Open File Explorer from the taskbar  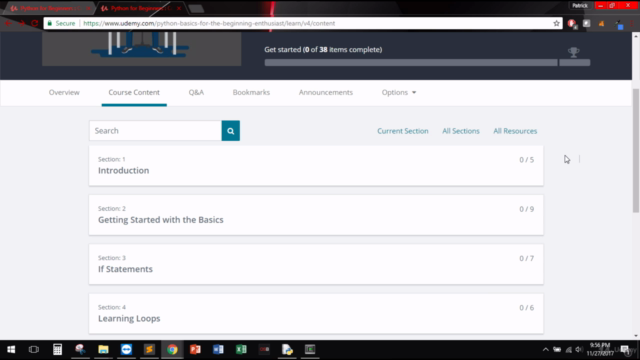point(103,349)
